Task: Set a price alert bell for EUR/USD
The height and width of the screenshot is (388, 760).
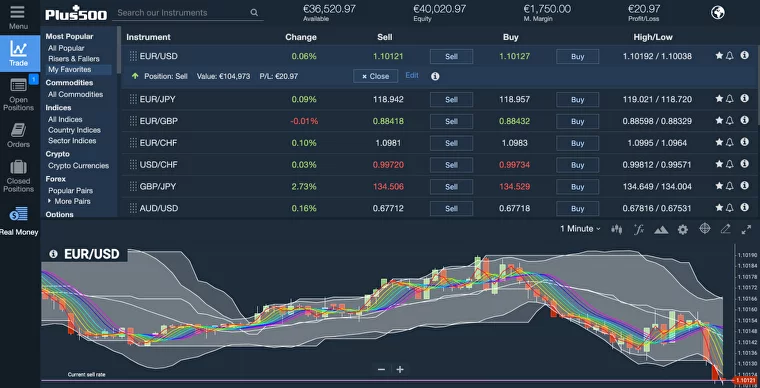Action: [730, 56]
